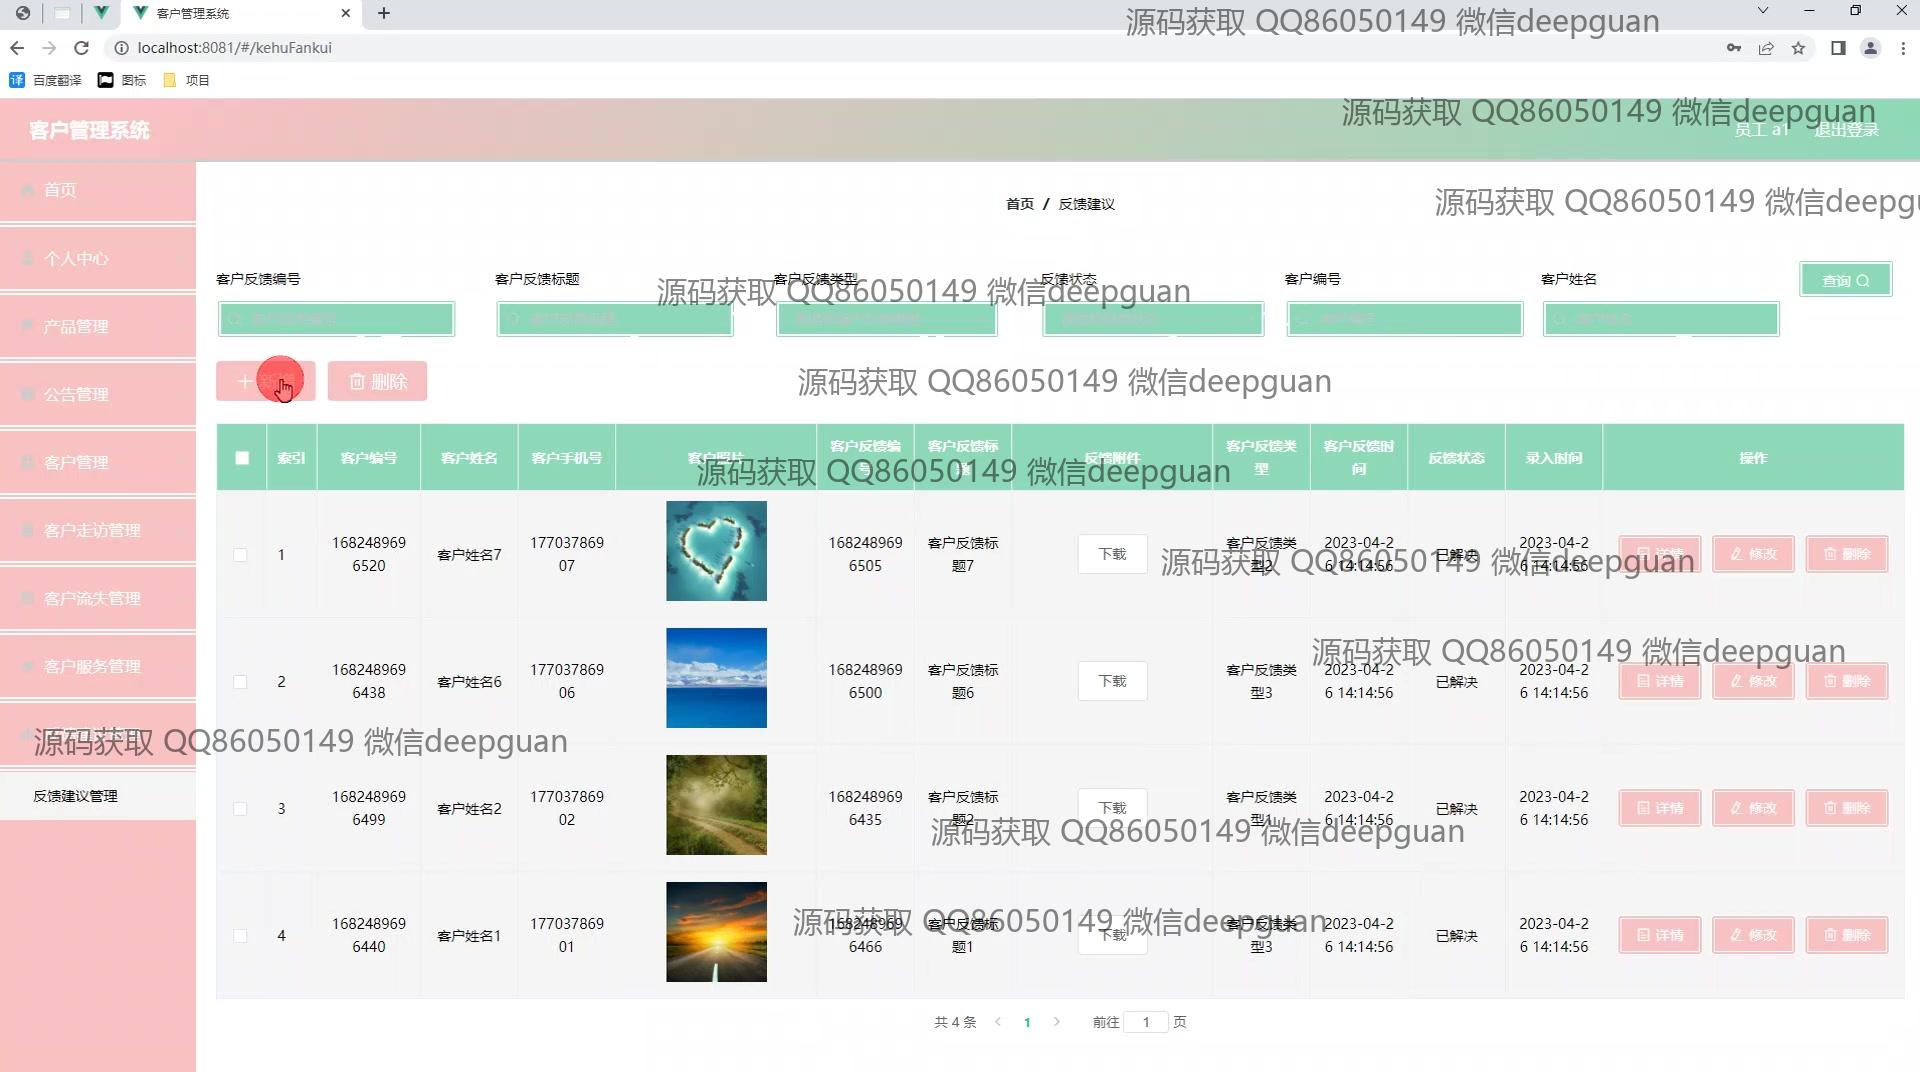Image resolution: width=1920 pixels, height=1072 pixels.
Task: Click the 客户反馈编号 search input field
Action: coord(336,319)
